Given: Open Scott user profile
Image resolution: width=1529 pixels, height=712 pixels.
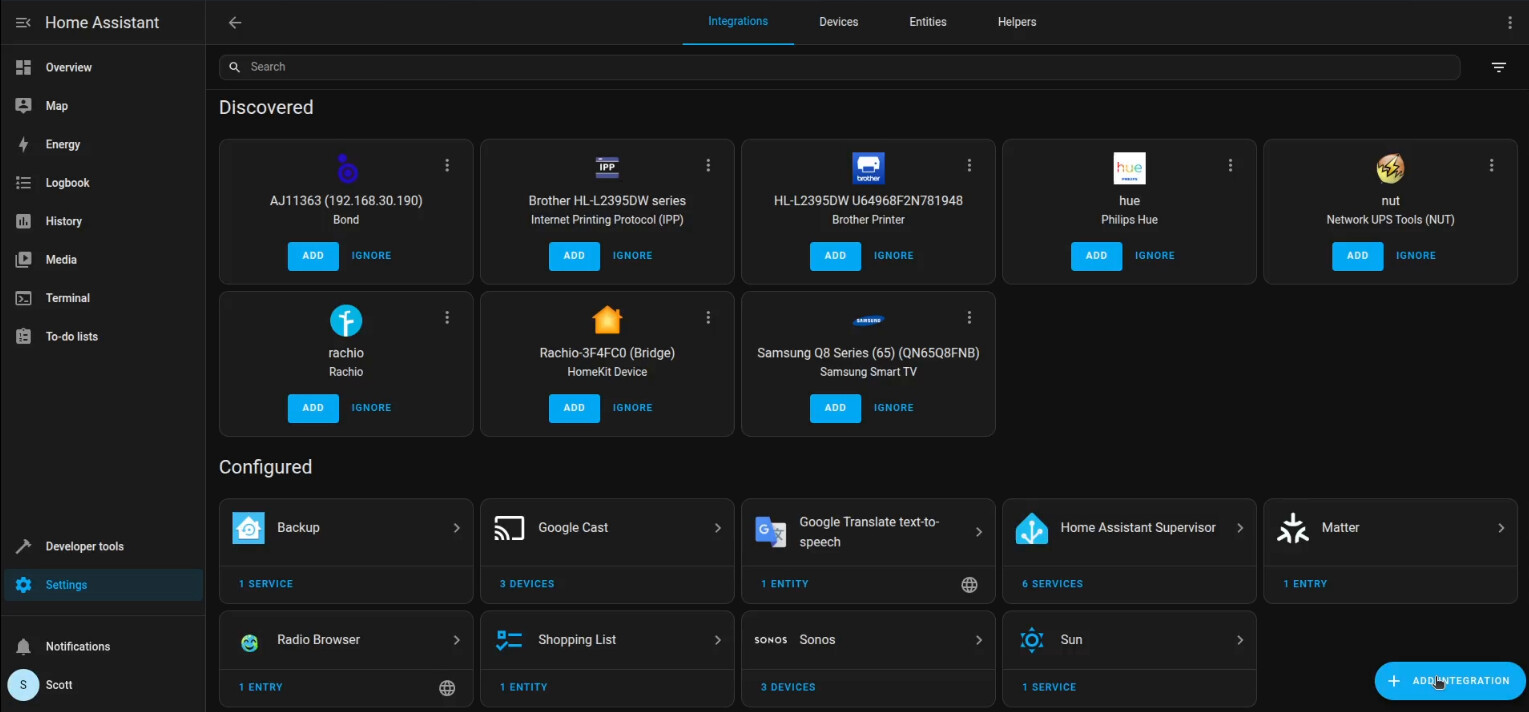Looking at the screenshot, I should (x=103, y=685).
